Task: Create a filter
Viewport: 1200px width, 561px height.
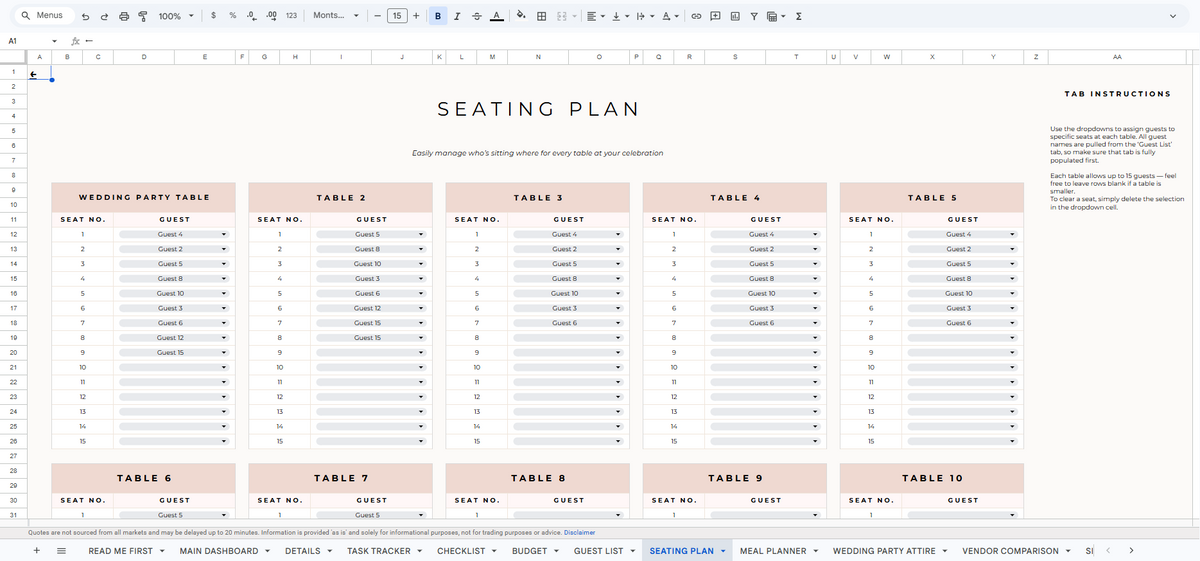Action: 754,16
